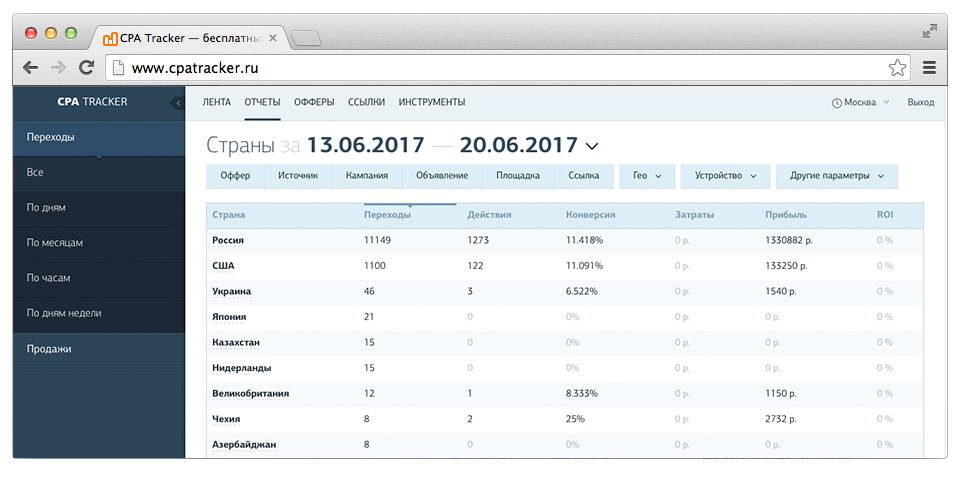Image resolution: width=960 pixels, height=486 pixels.
Task: Expand the date range chevron
Action: (x=591, y=146)
